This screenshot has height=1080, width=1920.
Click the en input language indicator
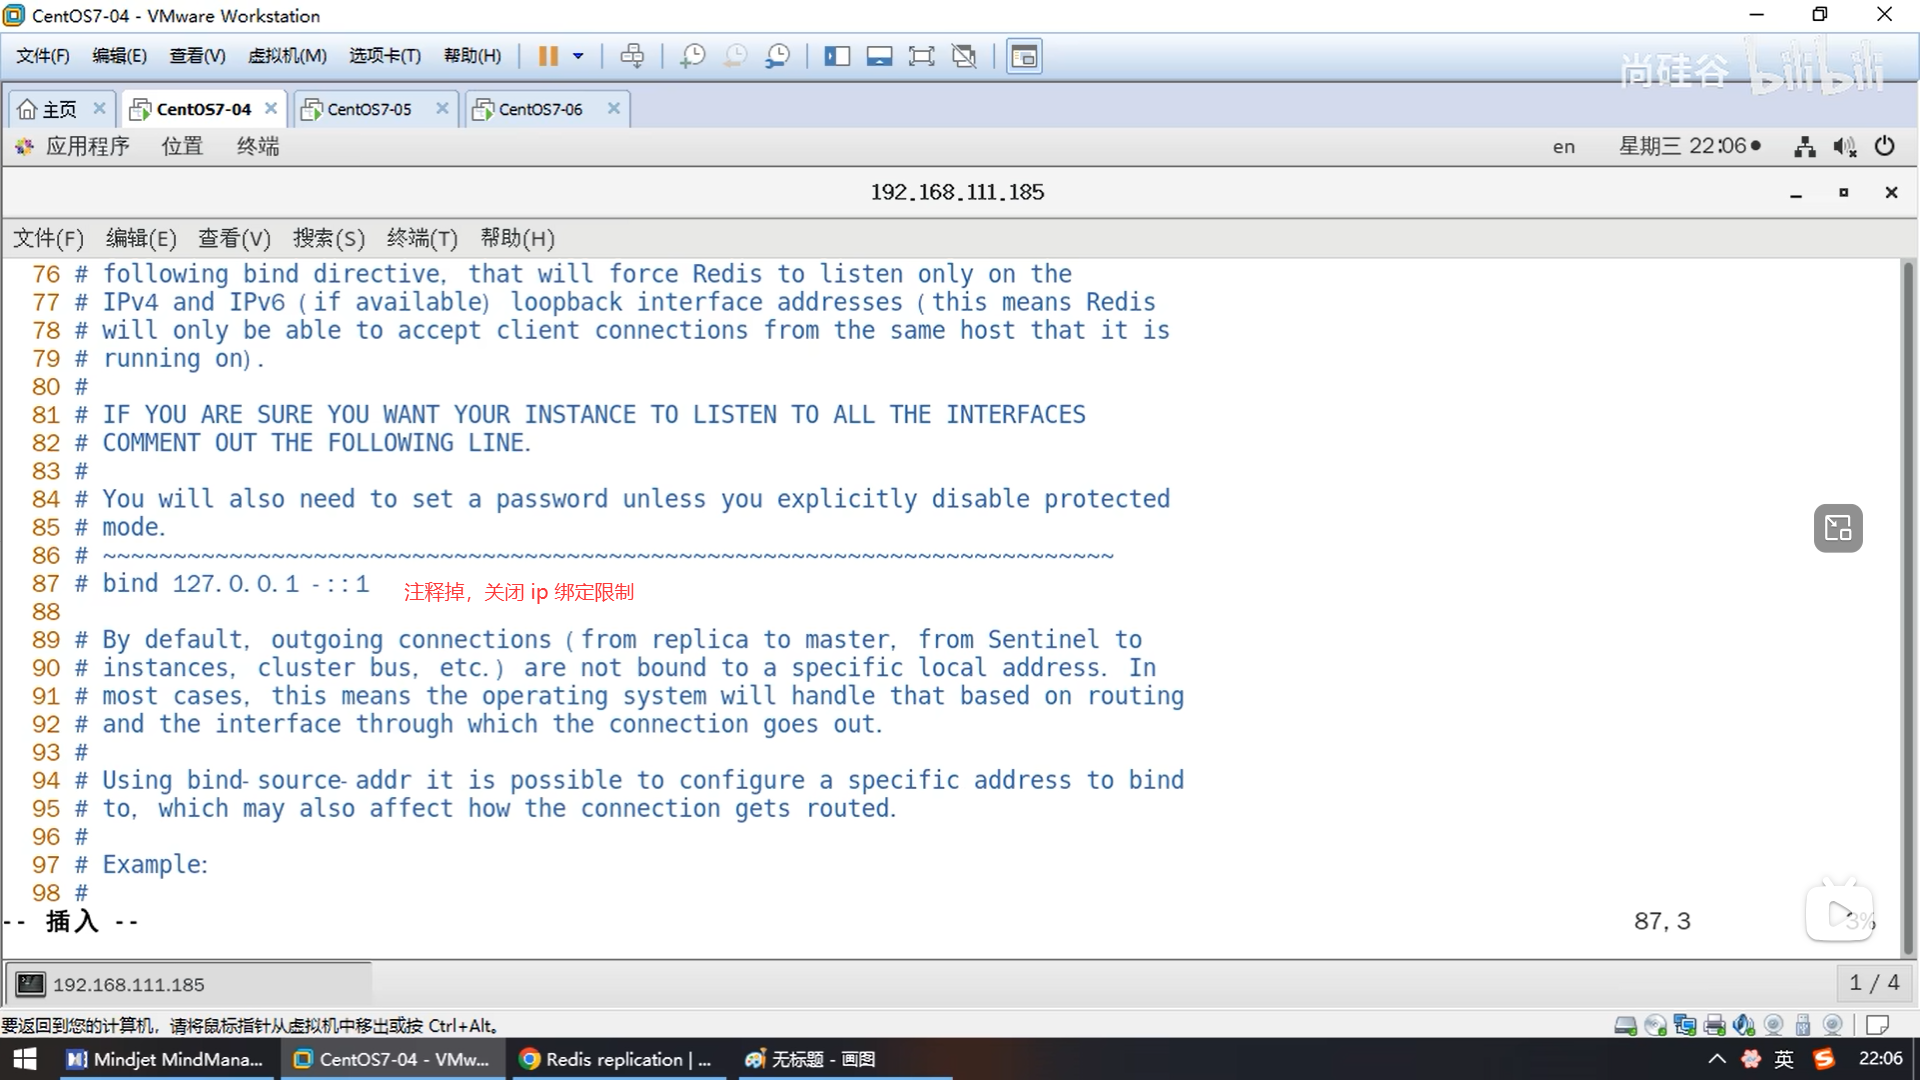pyautogui.click(x=1563, y=147)
